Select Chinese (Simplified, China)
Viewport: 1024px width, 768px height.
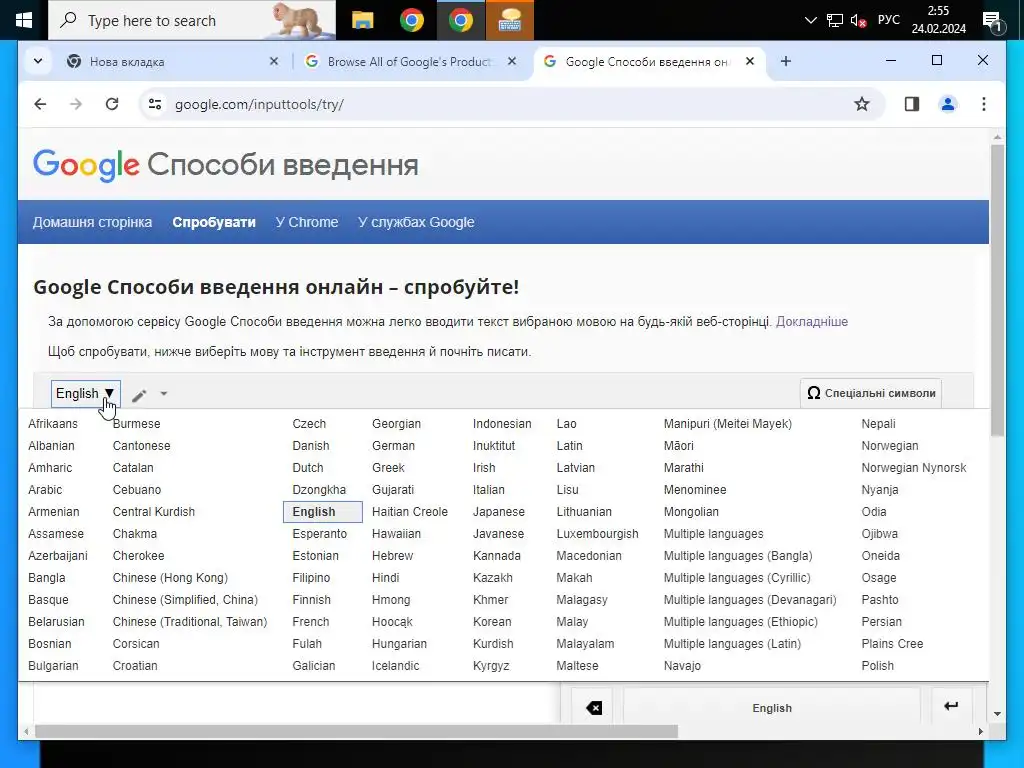(185, 600)
